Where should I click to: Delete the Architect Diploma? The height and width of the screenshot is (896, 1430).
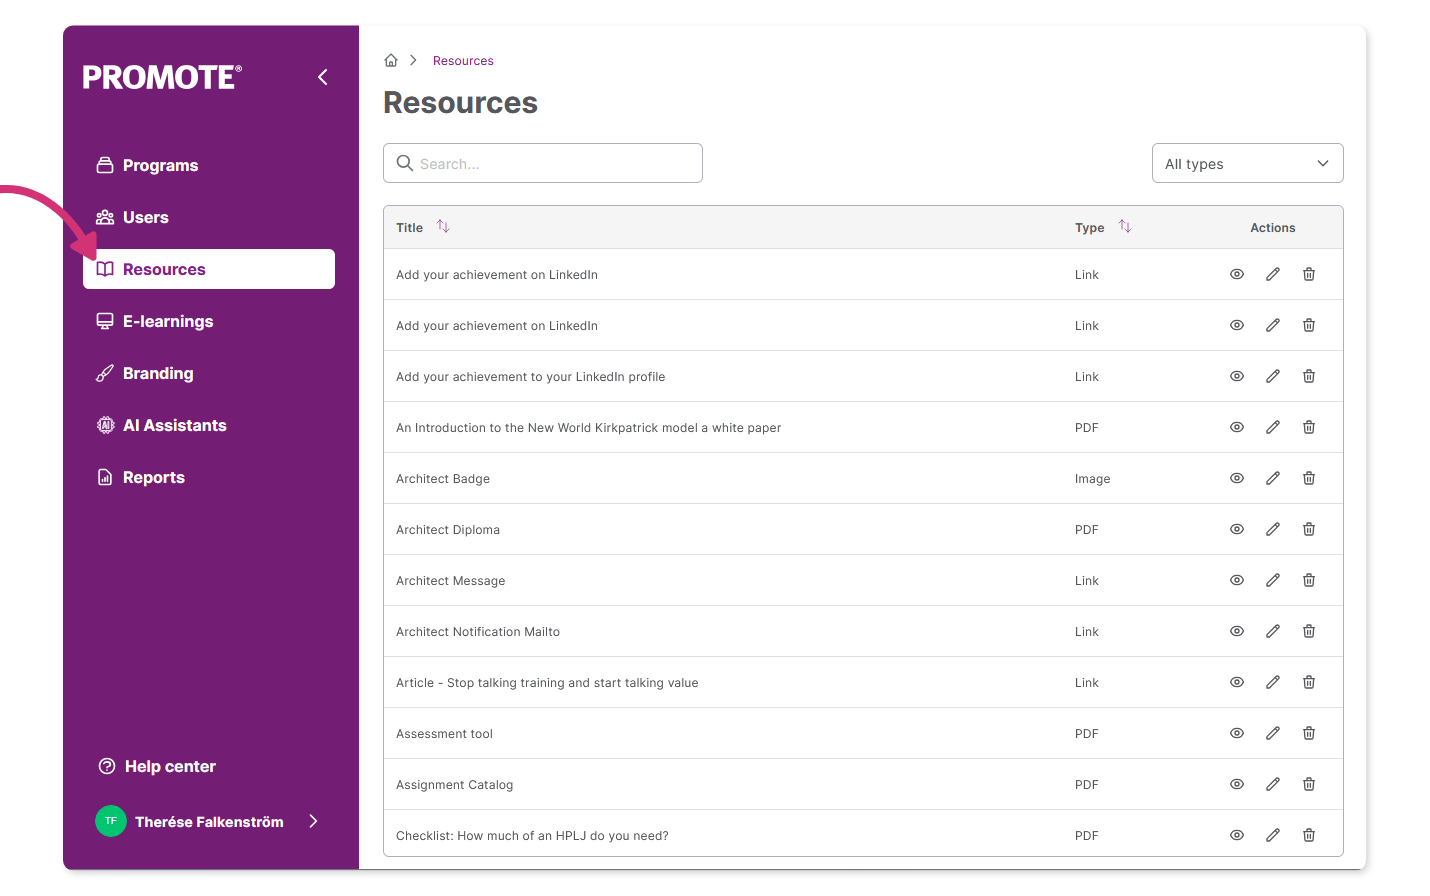[1309, 529]
